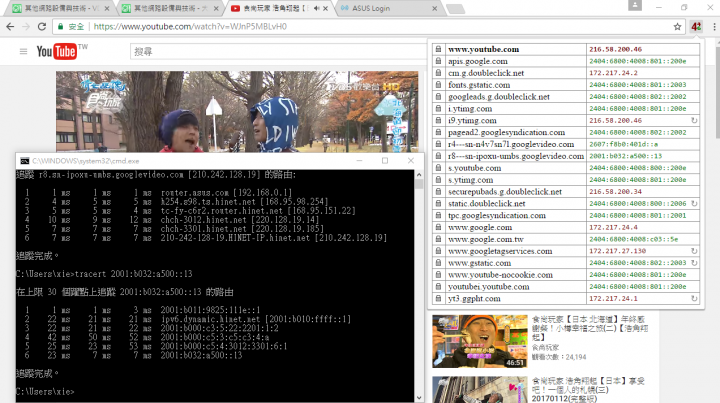The height and width of the screenshot is (403, 720).
Task: Select the fonts.gstatic.com domain entry
Action: point(479,85)
